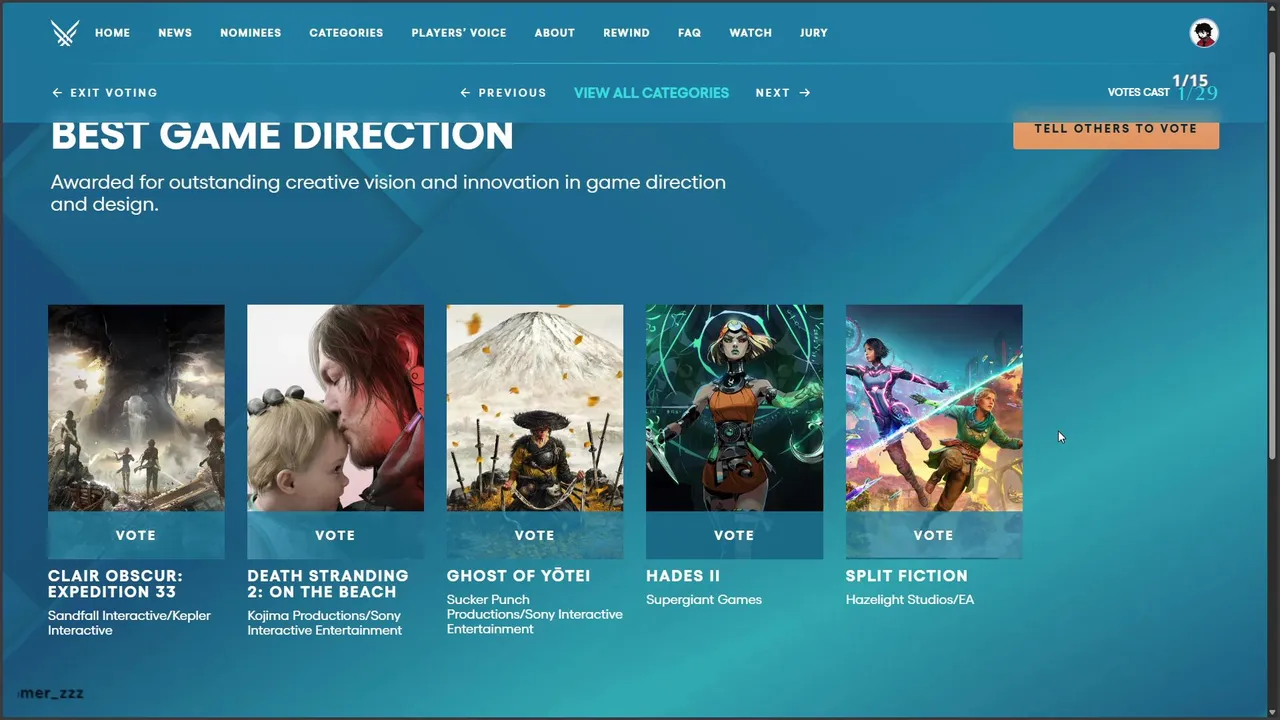The image size is (1280, 720).
Task: Open the NOMINEES menu item
Action: [251, 33]
